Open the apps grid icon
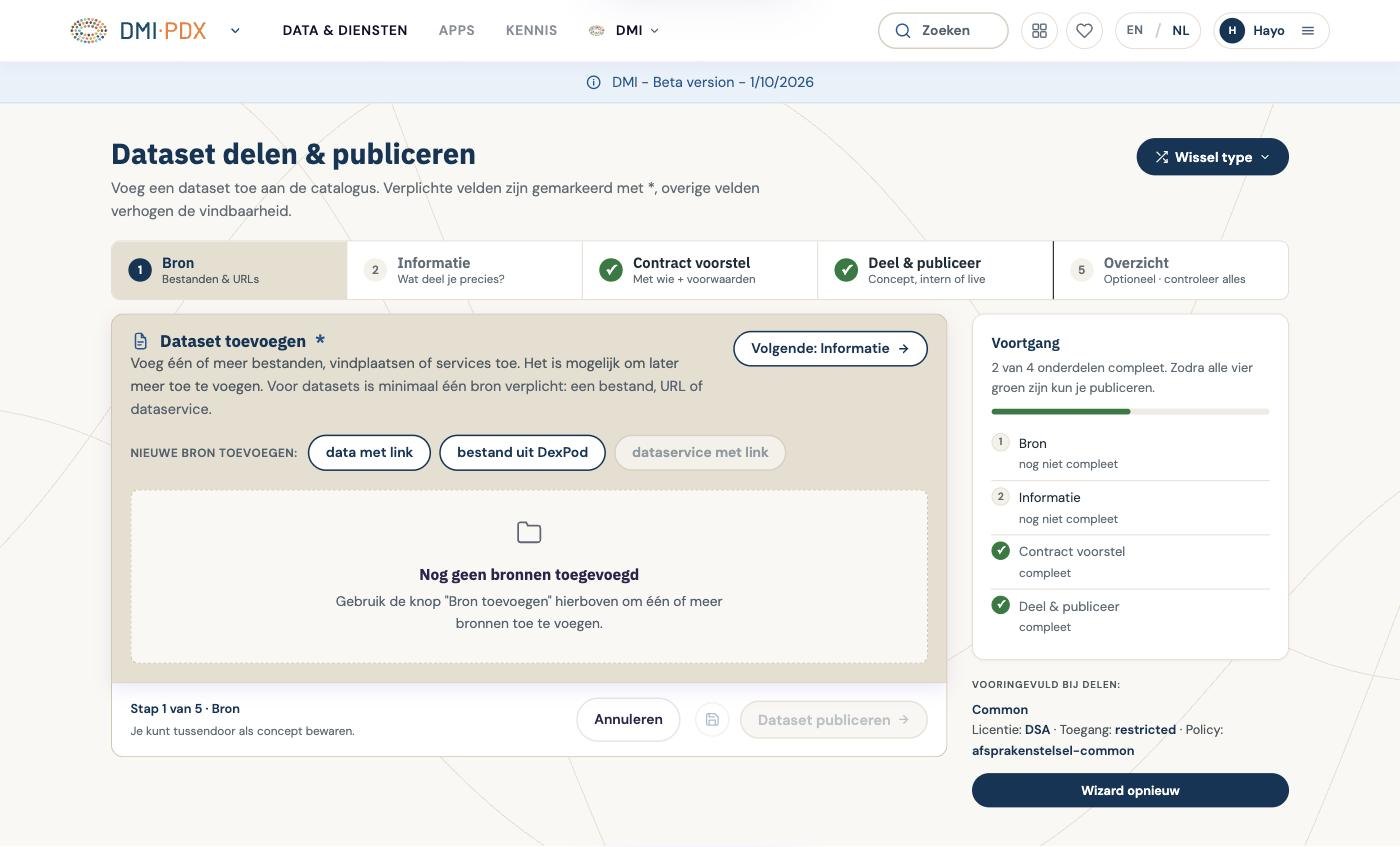 (x=1039, y=30)
